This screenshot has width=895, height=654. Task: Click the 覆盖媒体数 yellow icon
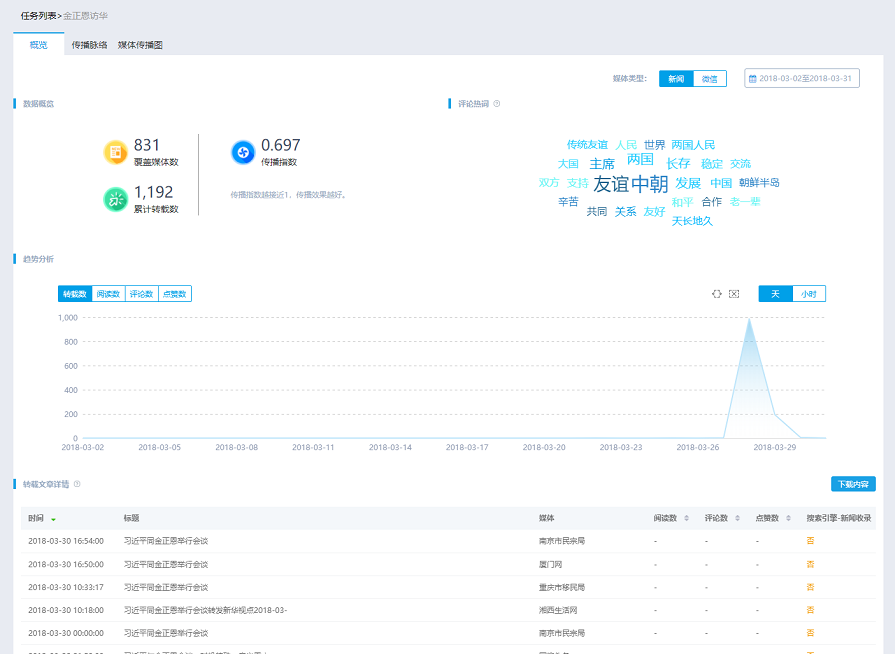pos(116,152)
